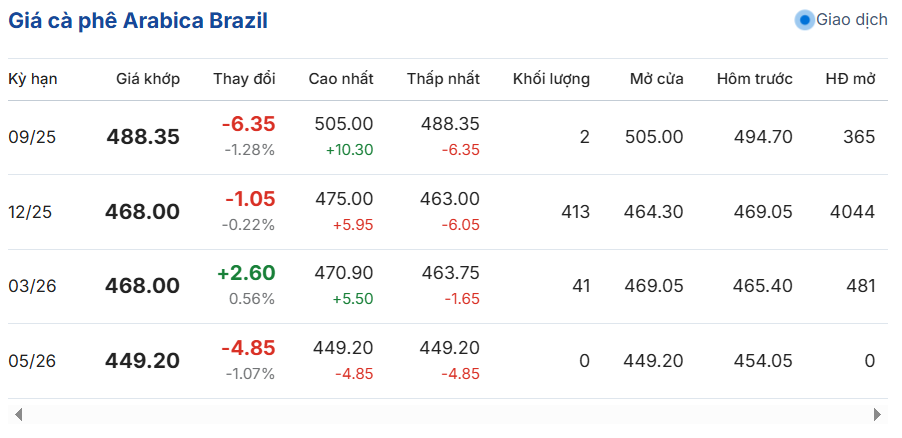
Task: Click the HĐ mở column header
Action: coord(850,79)
